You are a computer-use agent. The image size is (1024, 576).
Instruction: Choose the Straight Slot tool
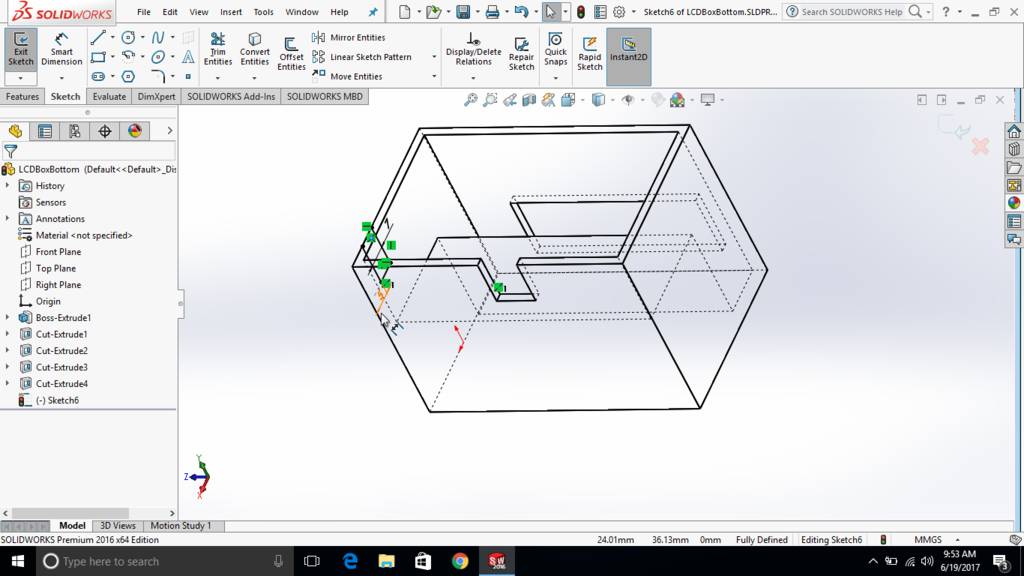pos(98,76)
